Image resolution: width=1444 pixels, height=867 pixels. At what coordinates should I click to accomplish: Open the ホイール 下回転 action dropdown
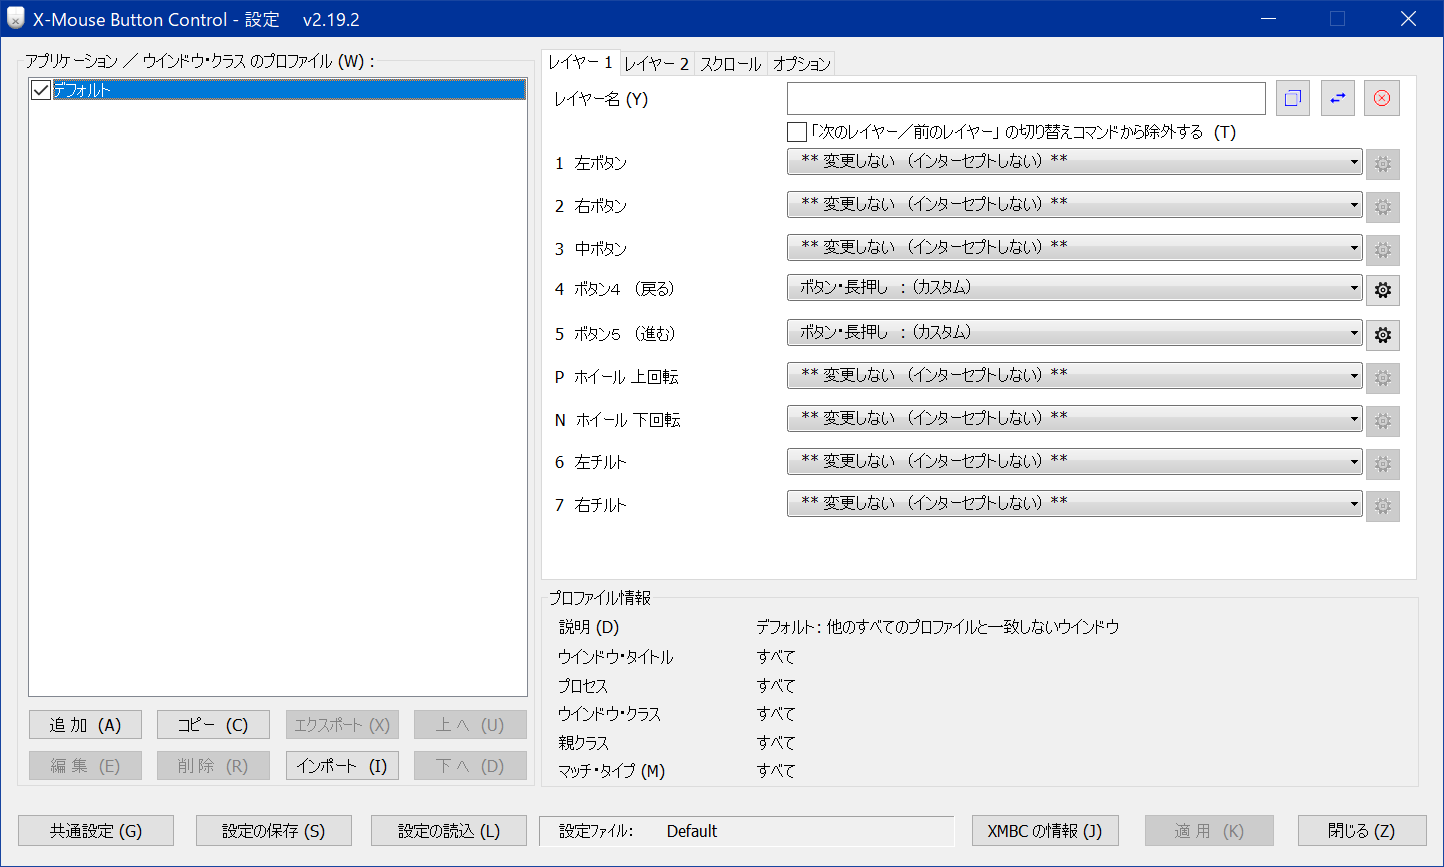pos(1075,418)
